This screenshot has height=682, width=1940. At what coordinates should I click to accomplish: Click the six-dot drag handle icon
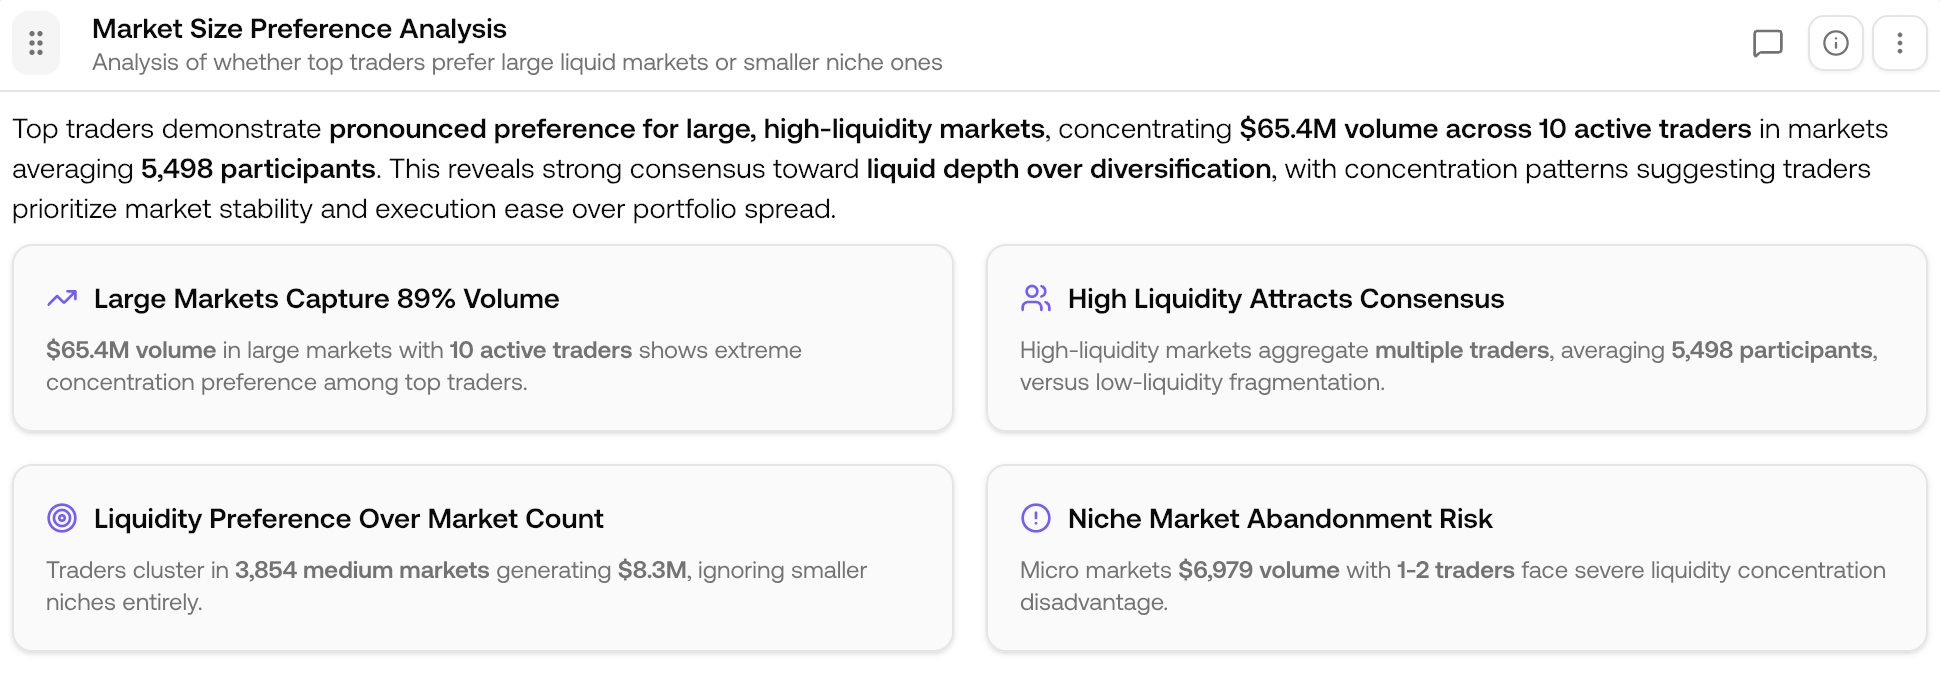click(37, 43)
